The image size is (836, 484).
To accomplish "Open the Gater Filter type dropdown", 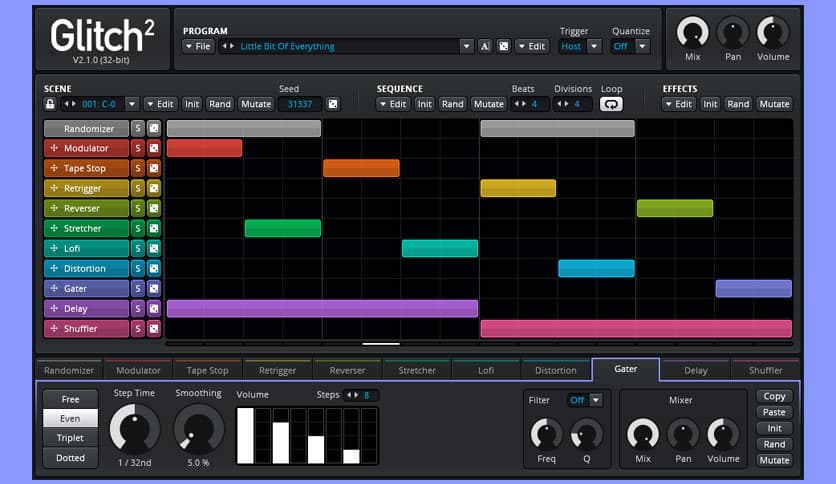I will [x=596, y=400].
